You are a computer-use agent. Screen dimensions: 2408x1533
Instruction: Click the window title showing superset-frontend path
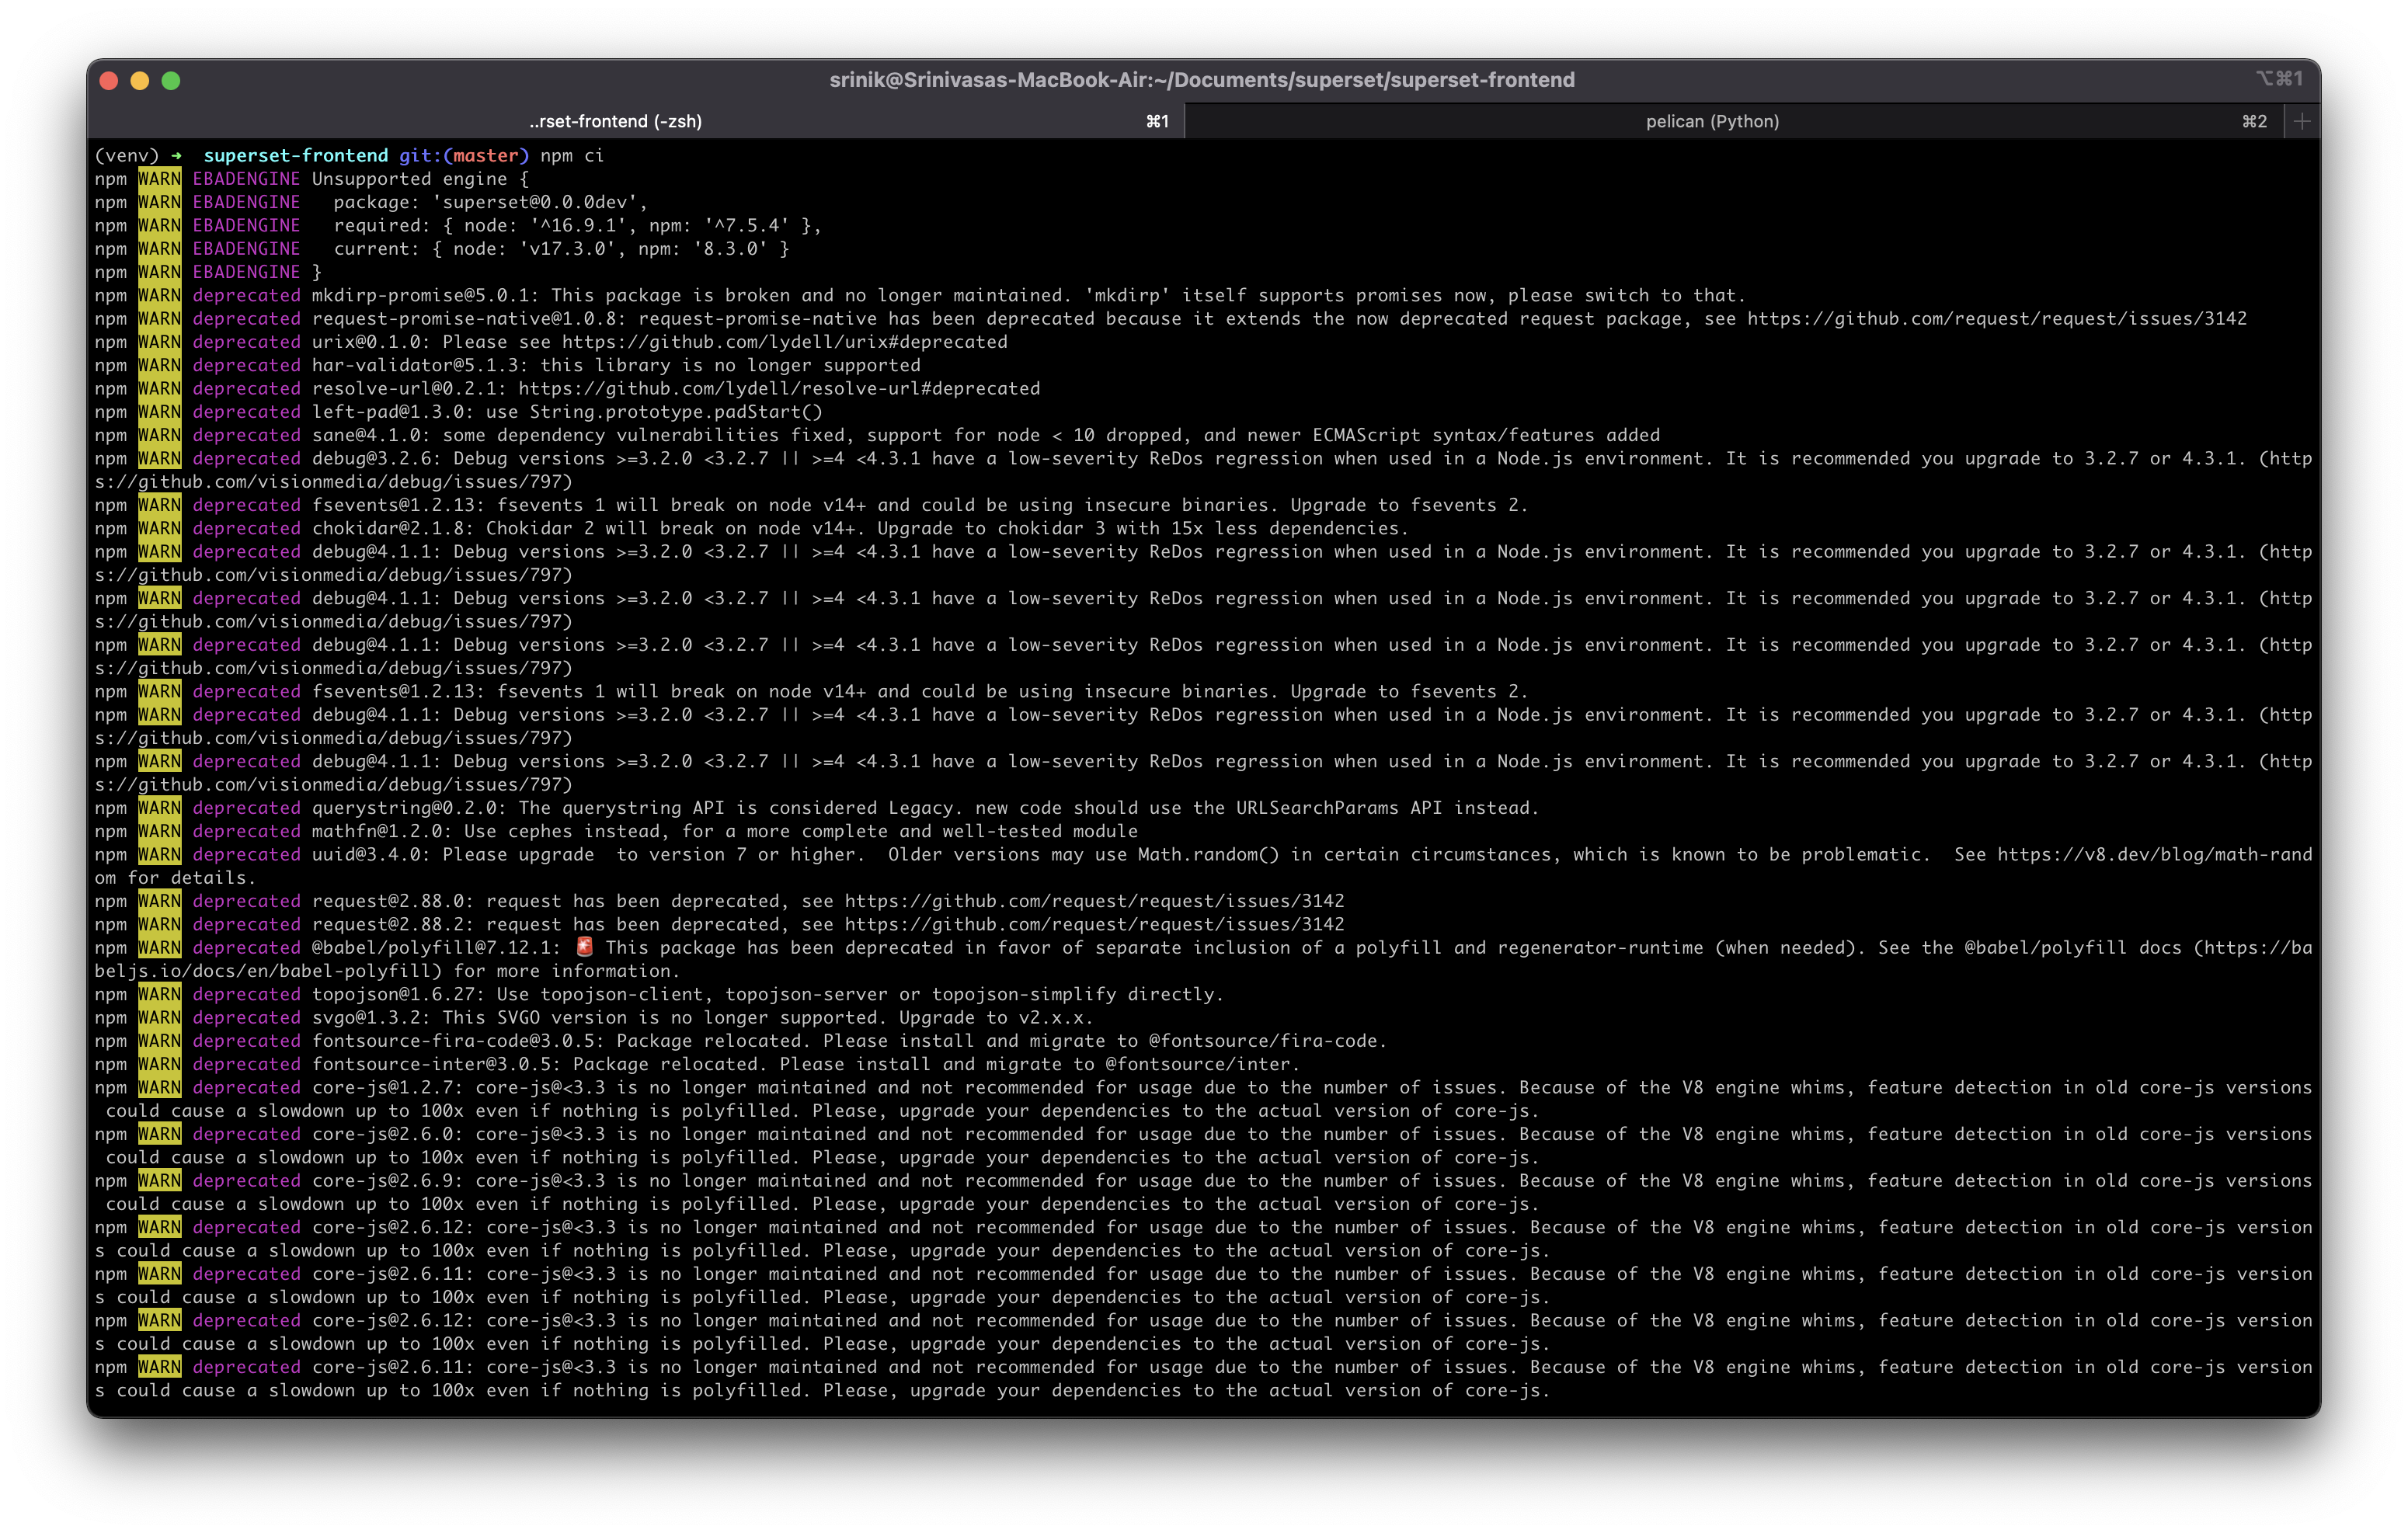point(1202,80)
